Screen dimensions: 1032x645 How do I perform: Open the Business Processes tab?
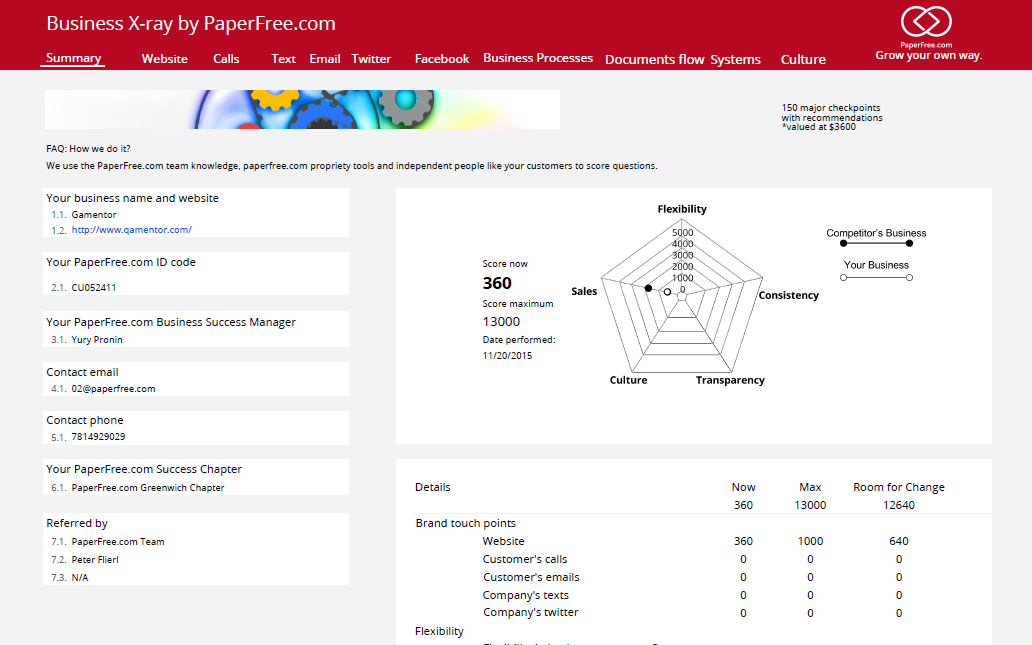coord(538,58)
